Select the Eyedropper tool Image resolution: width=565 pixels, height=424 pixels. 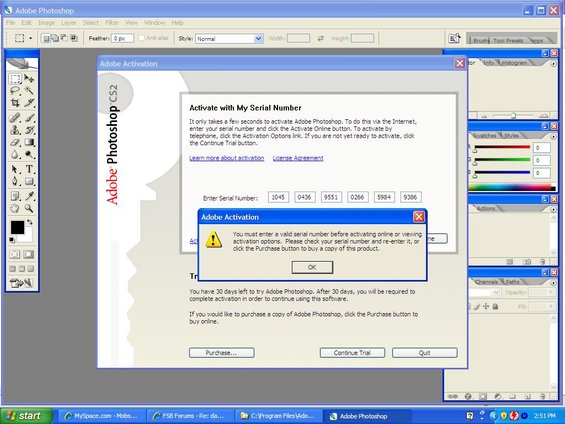point(29,196)
